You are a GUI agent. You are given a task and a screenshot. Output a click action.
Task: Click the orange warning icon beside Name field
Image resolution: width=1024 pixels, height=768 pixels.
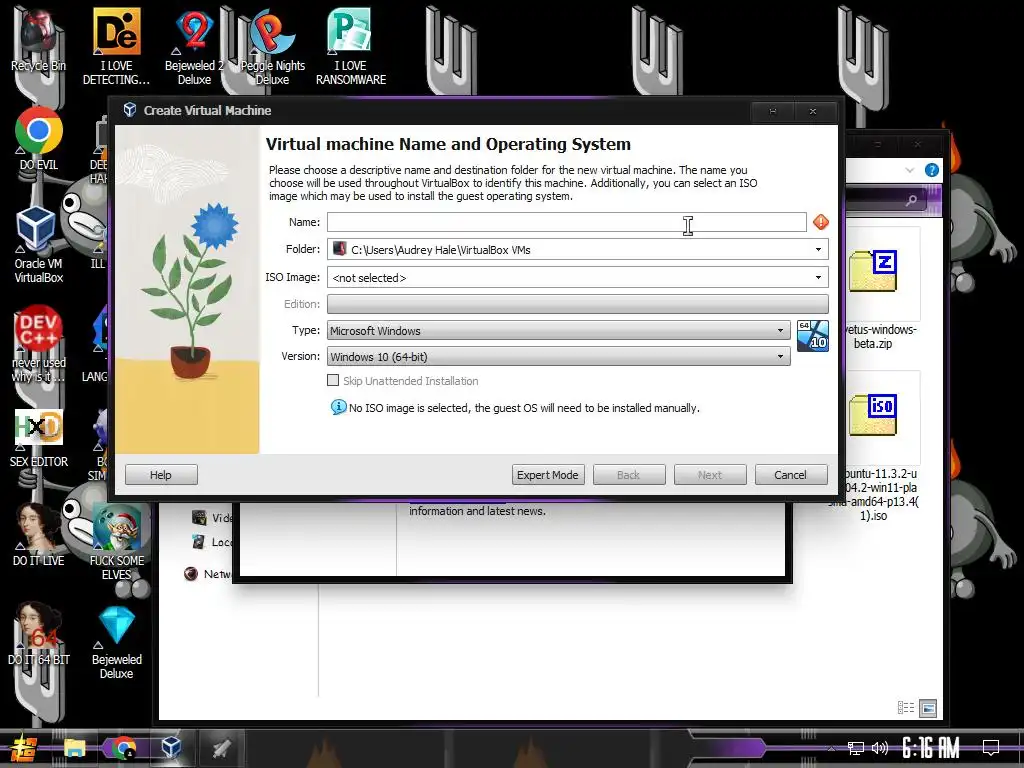820,222
